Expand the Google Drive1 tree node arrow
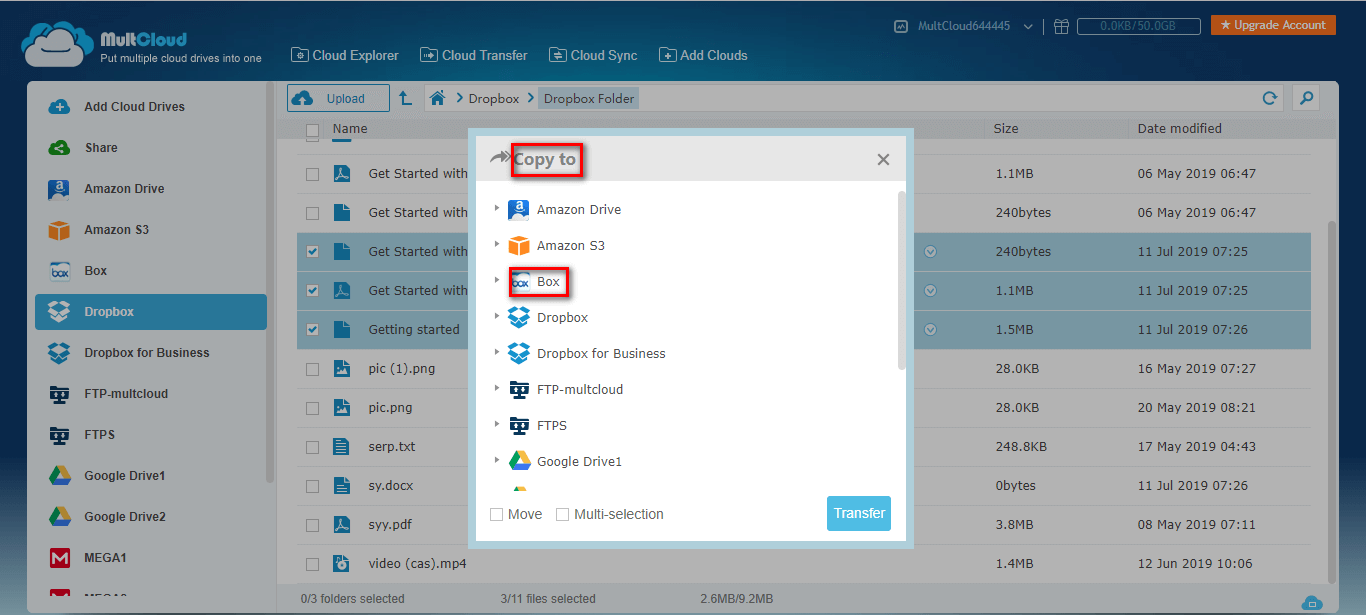 click(x=497, y=461)
